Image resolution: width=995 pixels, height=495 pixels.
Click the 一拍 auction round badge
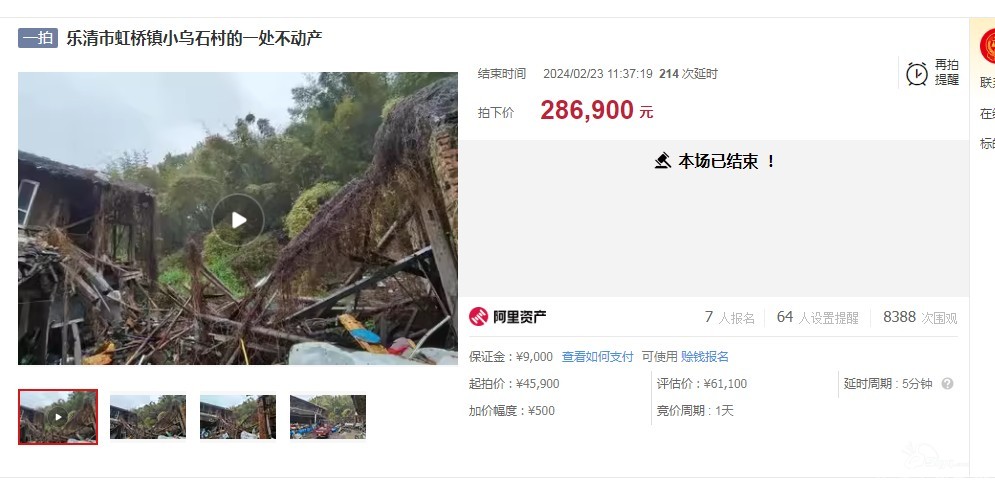(37, 38)
